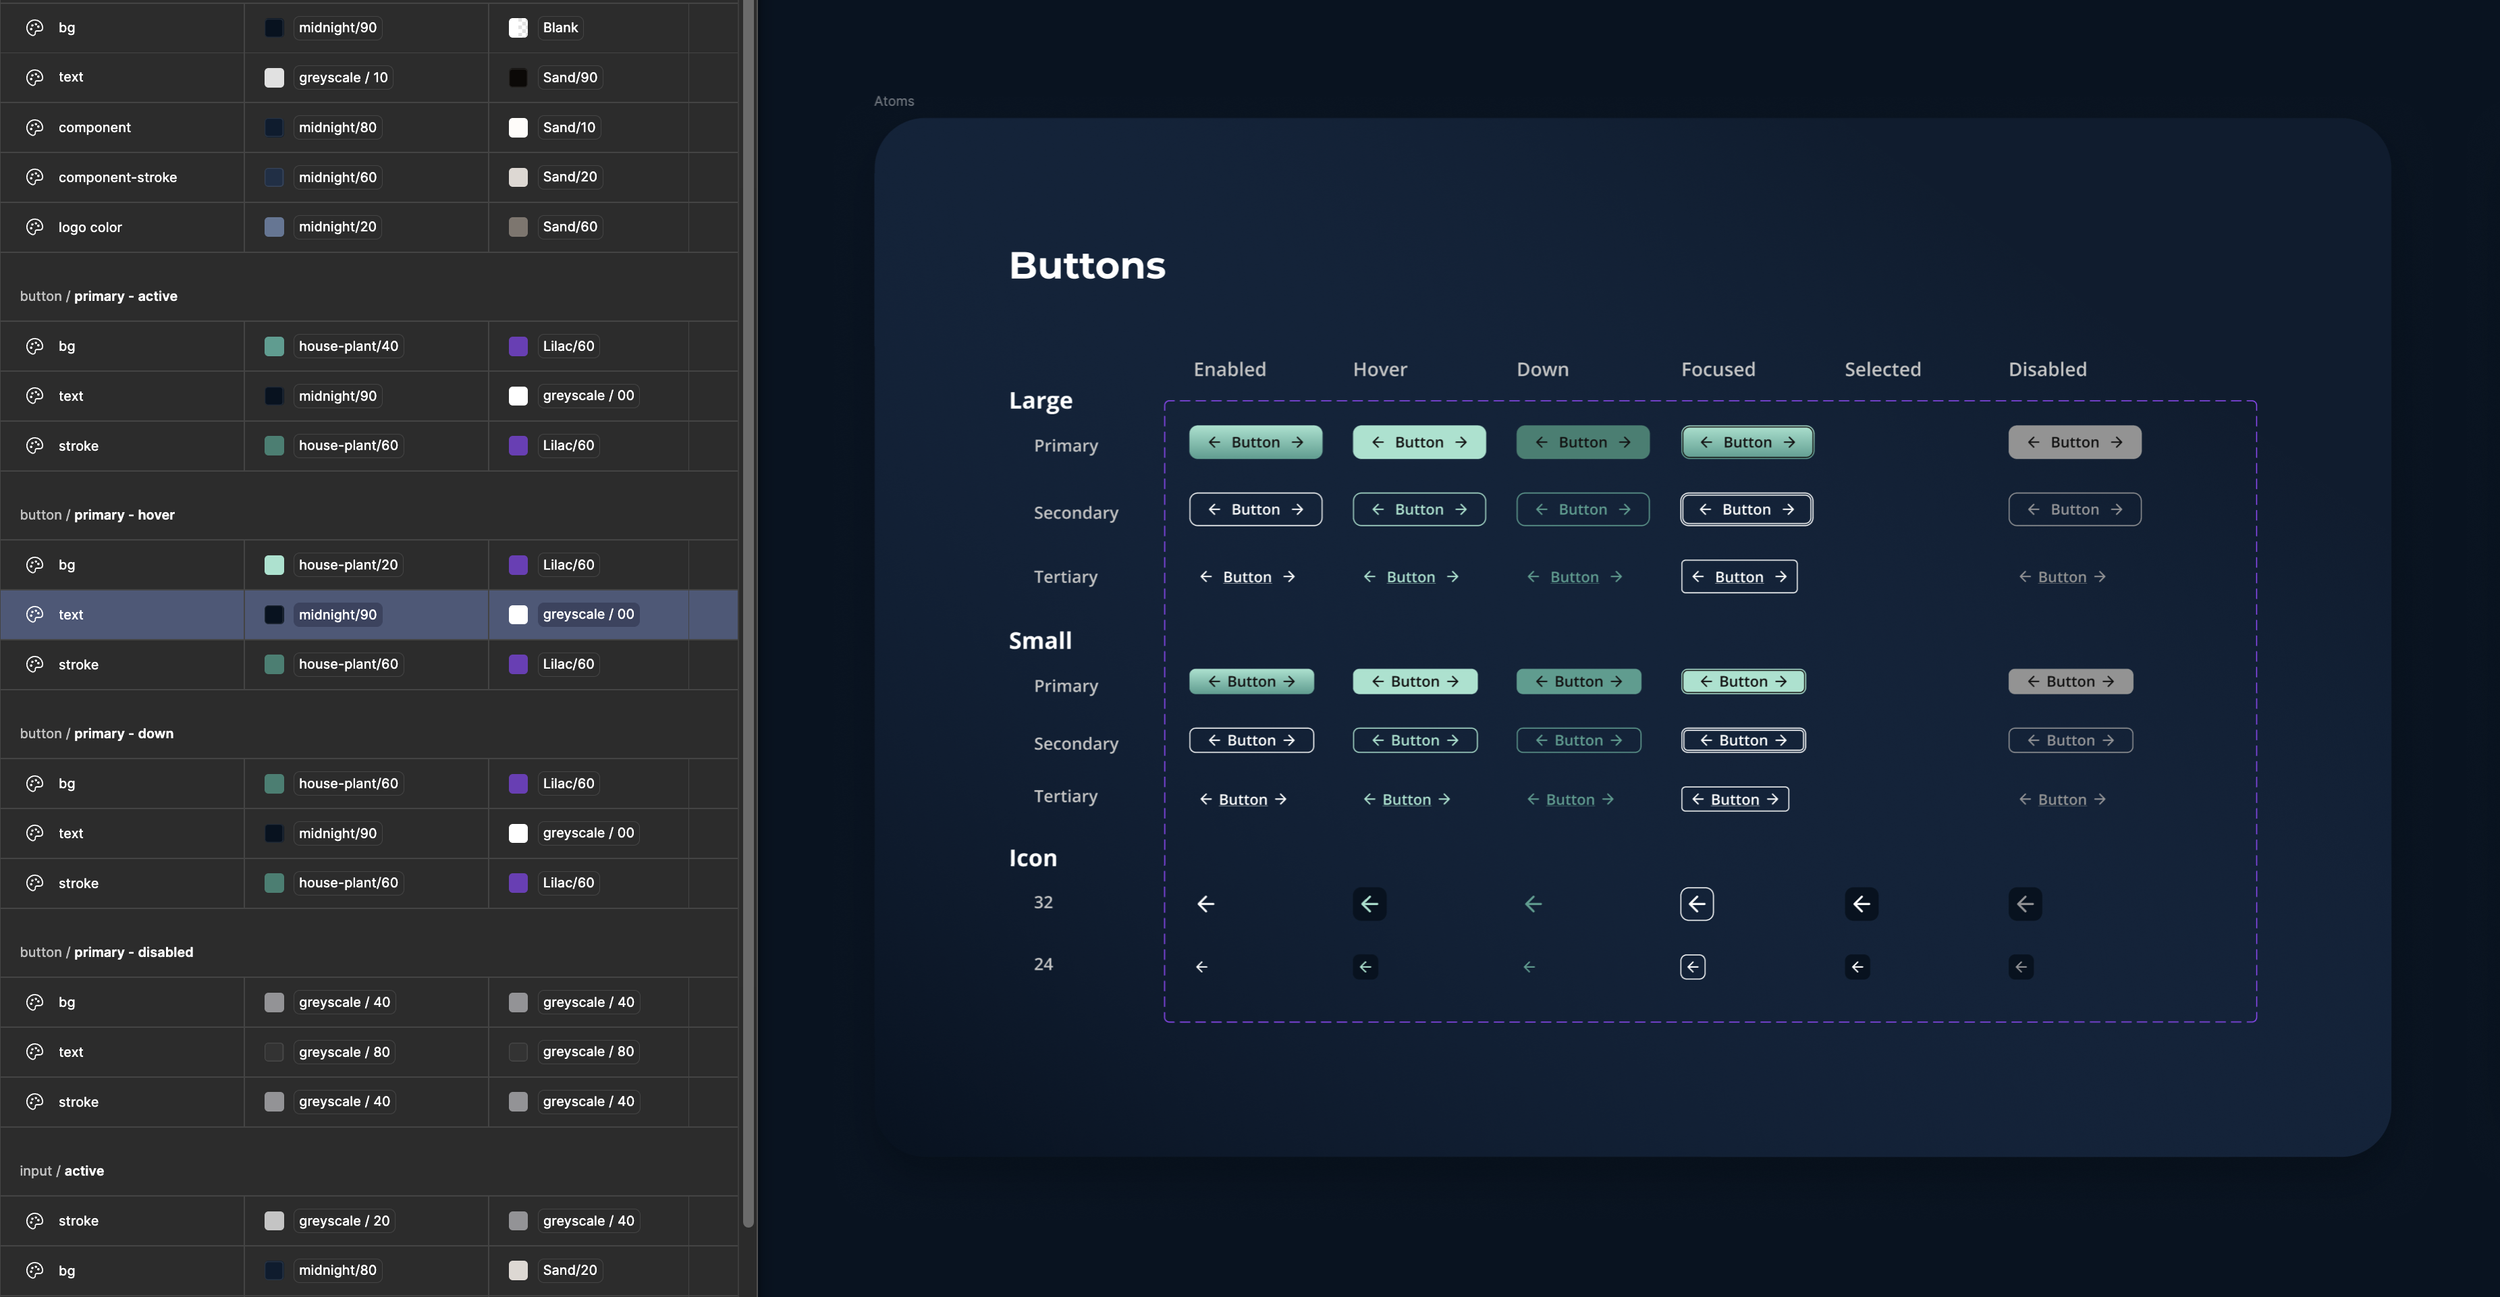Click the Focused state 24 arrow icon
2500x1297 pixels.
(1693, 967)
